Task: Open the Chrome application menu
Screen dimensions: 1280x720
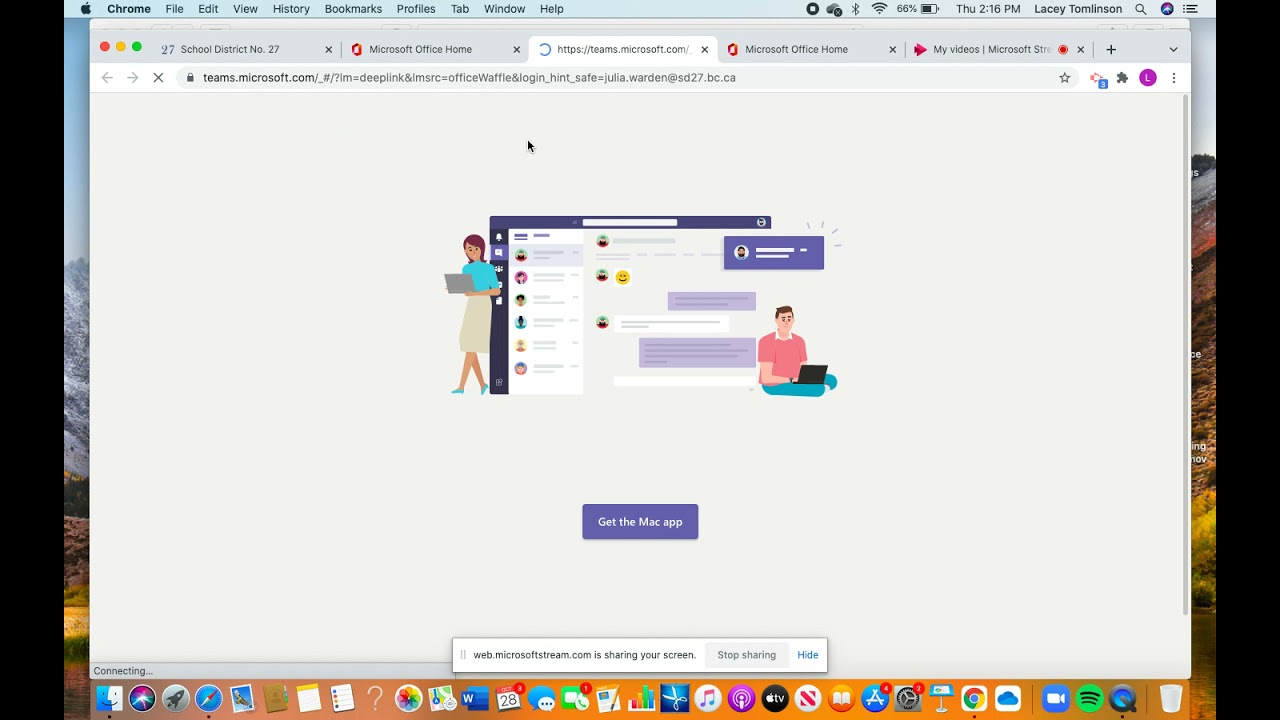Action: click(x=129, y=9)
